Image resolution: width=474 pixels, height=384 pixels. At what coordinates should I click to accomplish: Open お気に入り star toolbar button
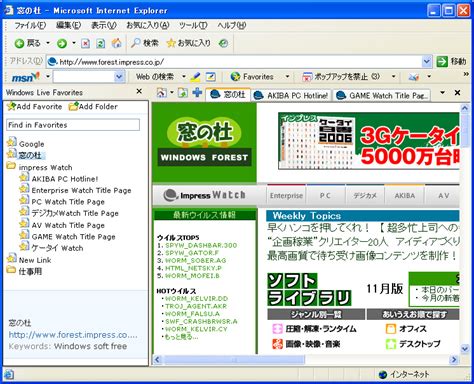click(189, 43)
